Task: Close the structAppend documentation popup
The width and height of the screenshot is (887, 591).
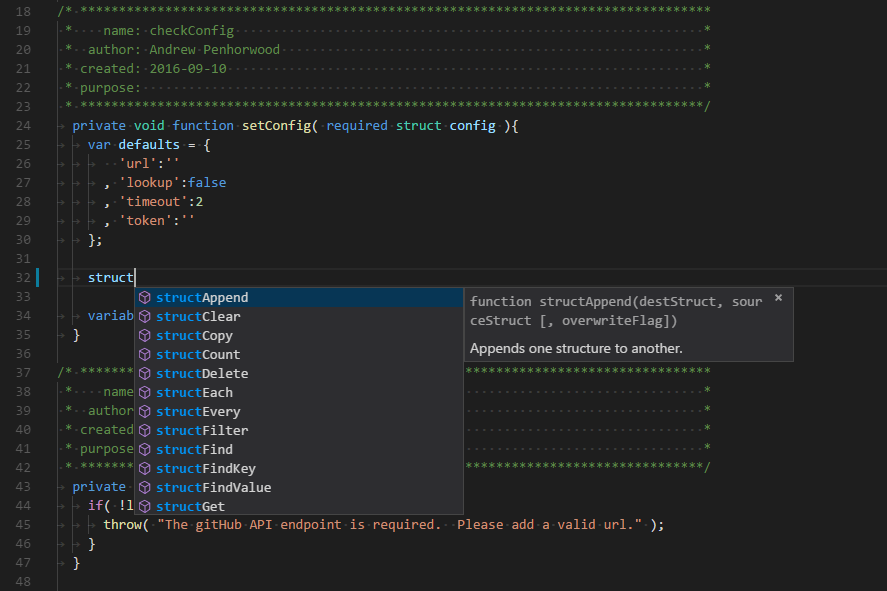Action: [x=778, y=297]
